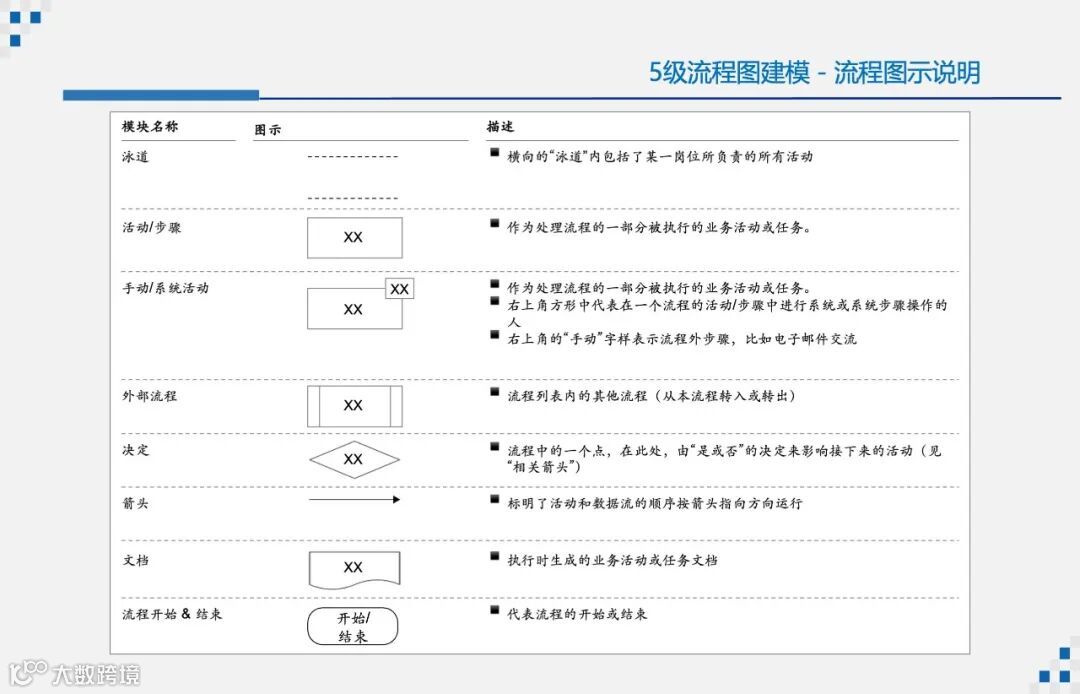The width and height of the screenshot is (1080, 694).
Task: Click the arrow description 标明了活动和数据流的顺序
Action: 655,503
